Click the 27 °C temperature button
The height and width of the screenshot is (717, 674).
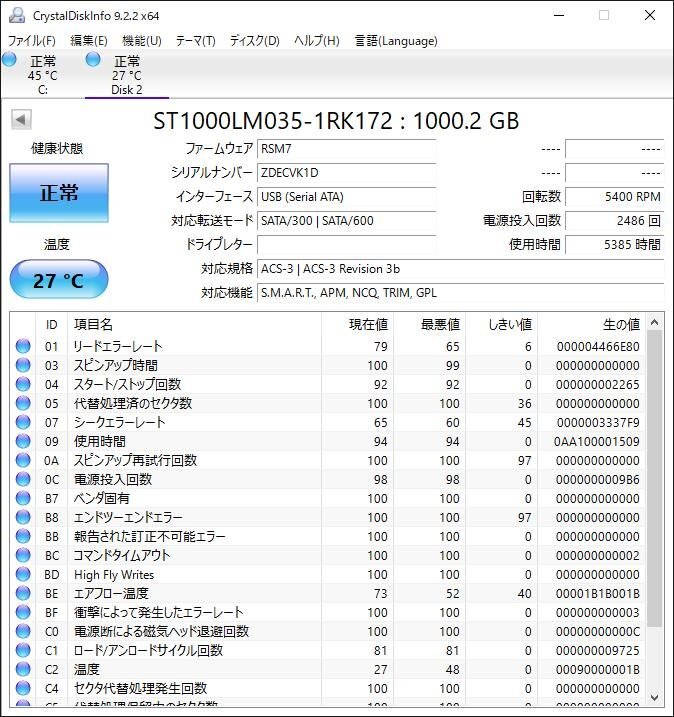pyautogui.click(x=59, y=279)
